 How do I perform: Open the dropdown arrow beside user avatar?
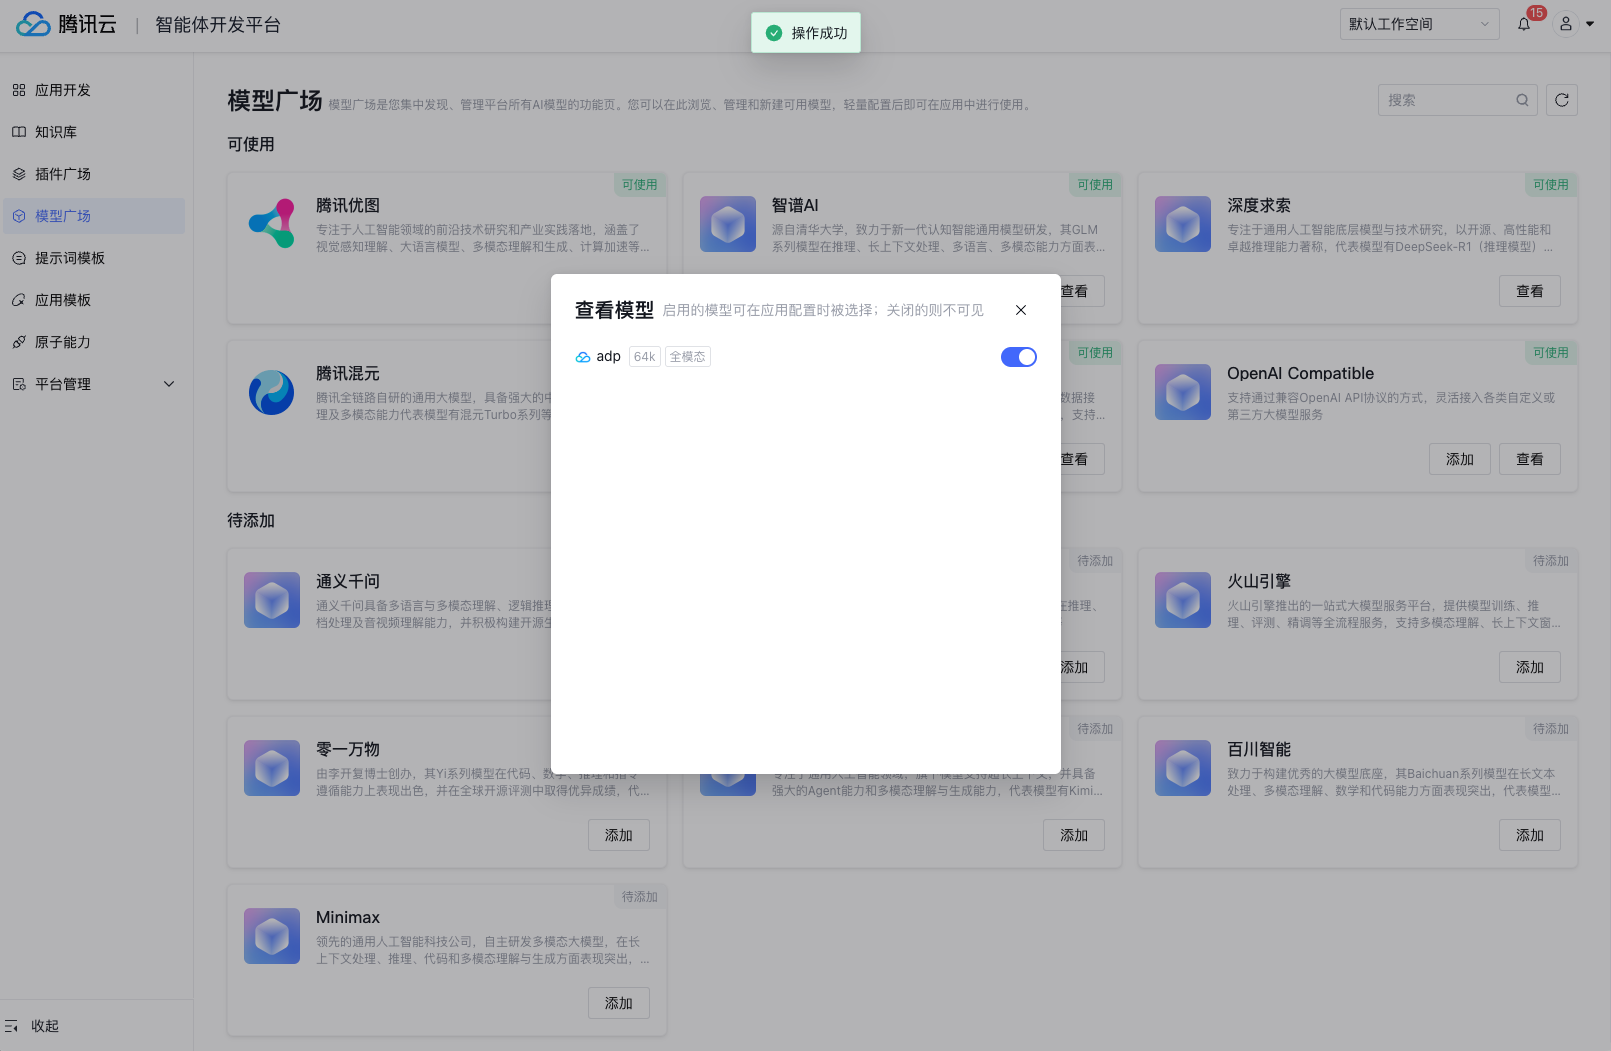click(1590, 24)
